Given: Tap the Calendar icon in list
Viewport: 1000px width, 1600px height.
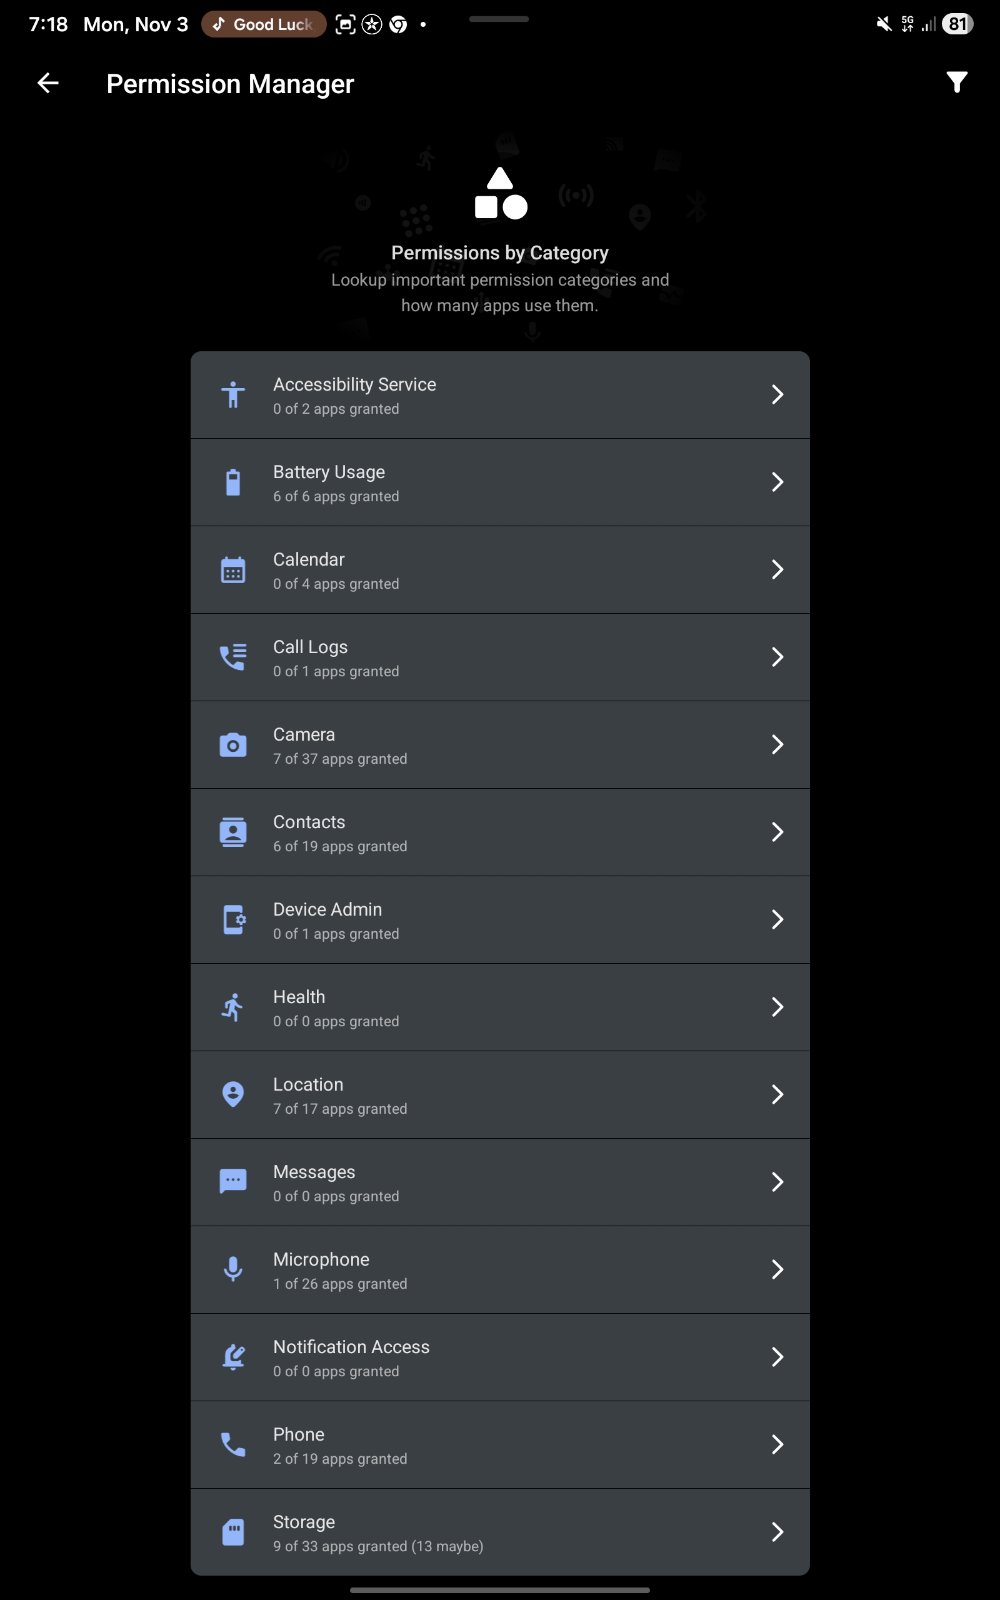Looking at the screenshot, I should point(233,570).
